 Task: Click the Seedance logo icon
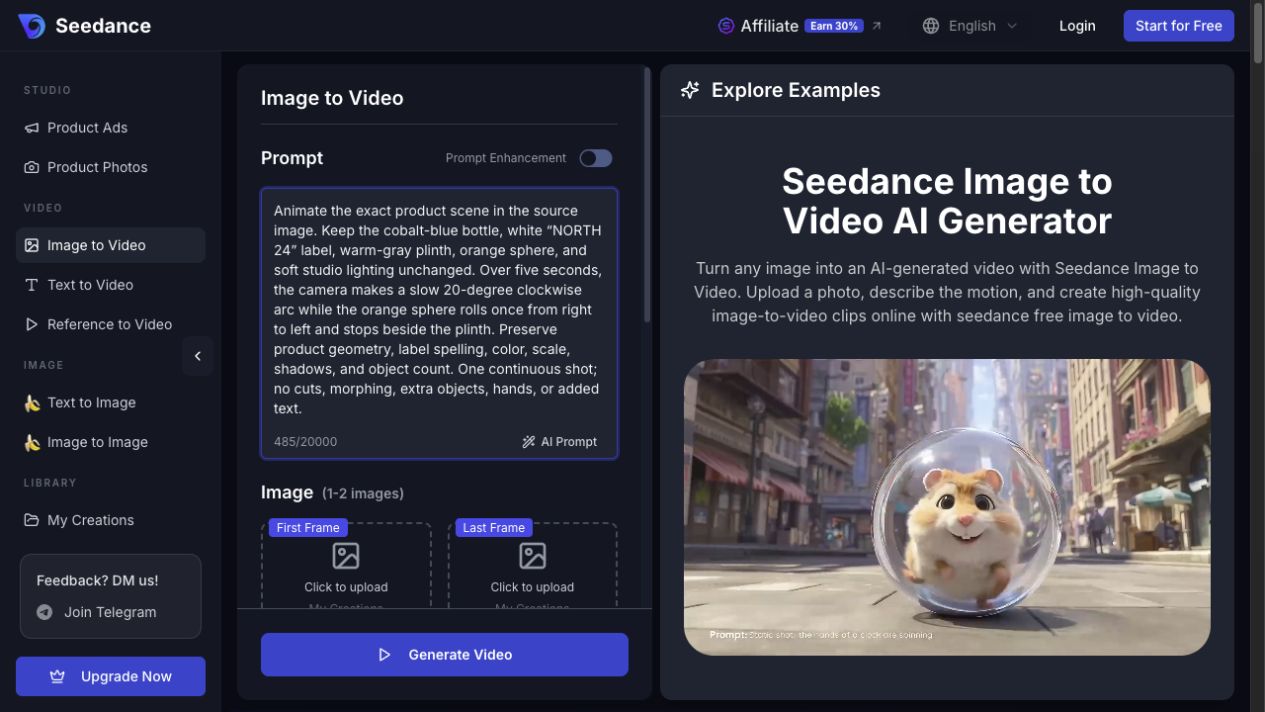(32, 26)
